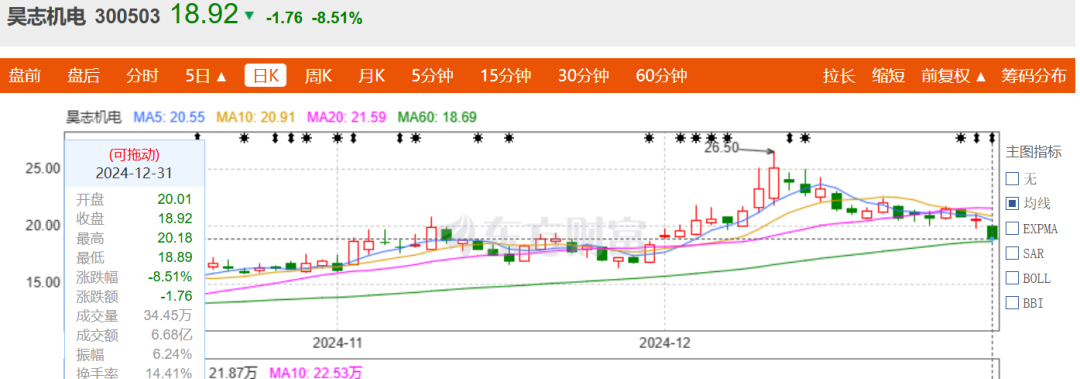
Task: Expand the 5日 dropdown
Action: pyautogui.click(x=206, y=76)
